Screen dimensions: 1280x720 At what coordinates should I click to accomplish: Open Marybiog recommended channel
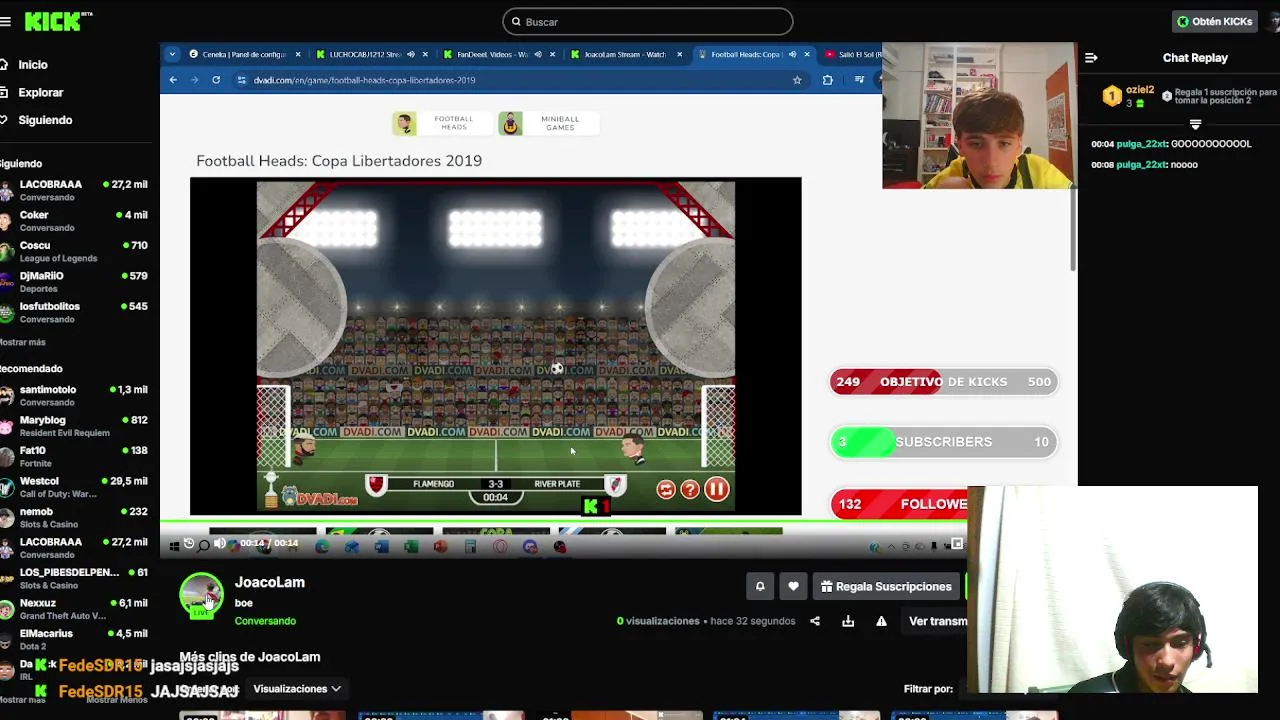coord(75,426)
